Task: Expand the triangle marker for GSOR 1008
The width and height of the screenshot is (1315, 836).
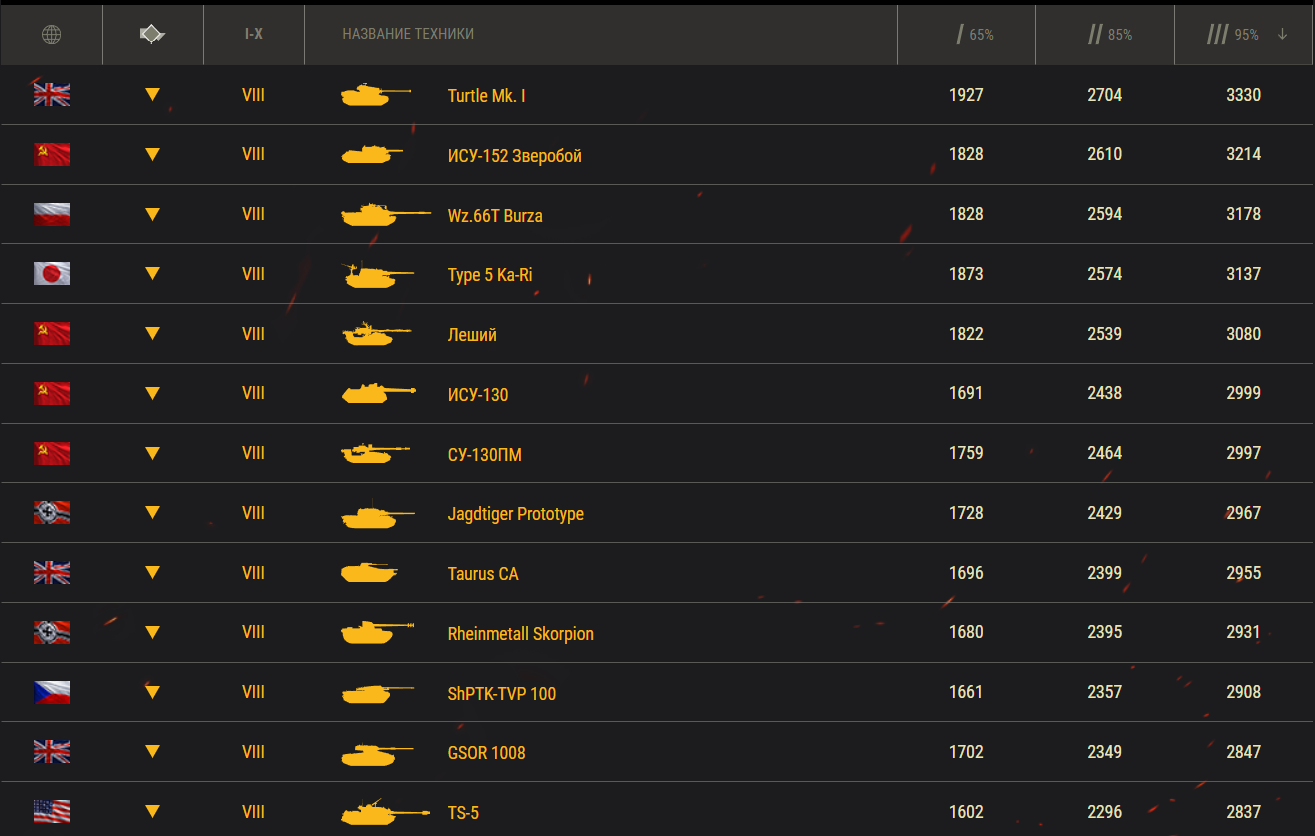Action: [x=152, y=752]
